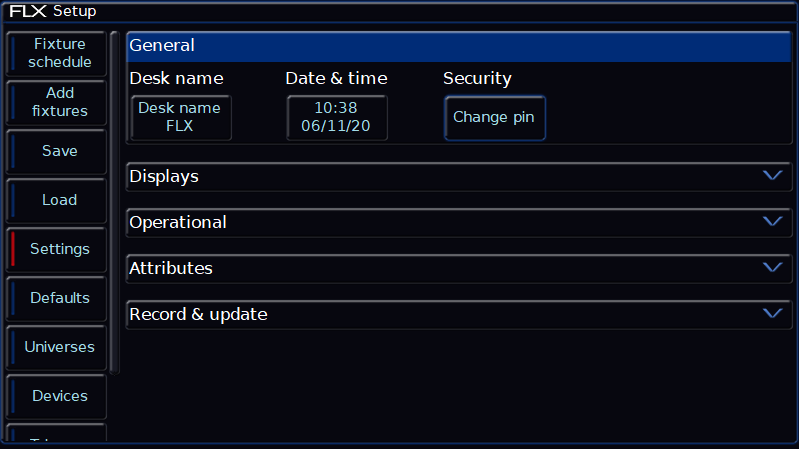Switch to the Universes tab
The width and height of the screenshot is (799, 449).
58,347
